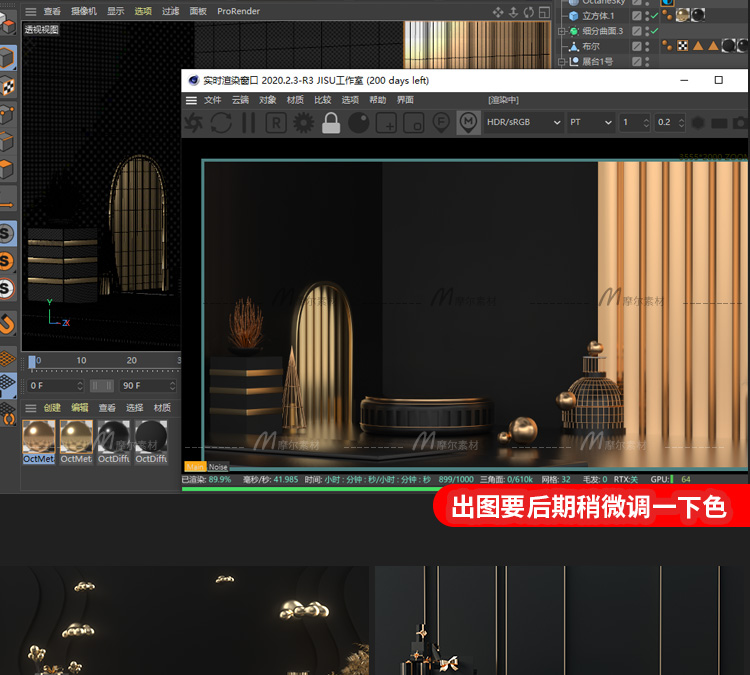
Task: Open the PT render kernel dropdown
Action: click(590, 122)
